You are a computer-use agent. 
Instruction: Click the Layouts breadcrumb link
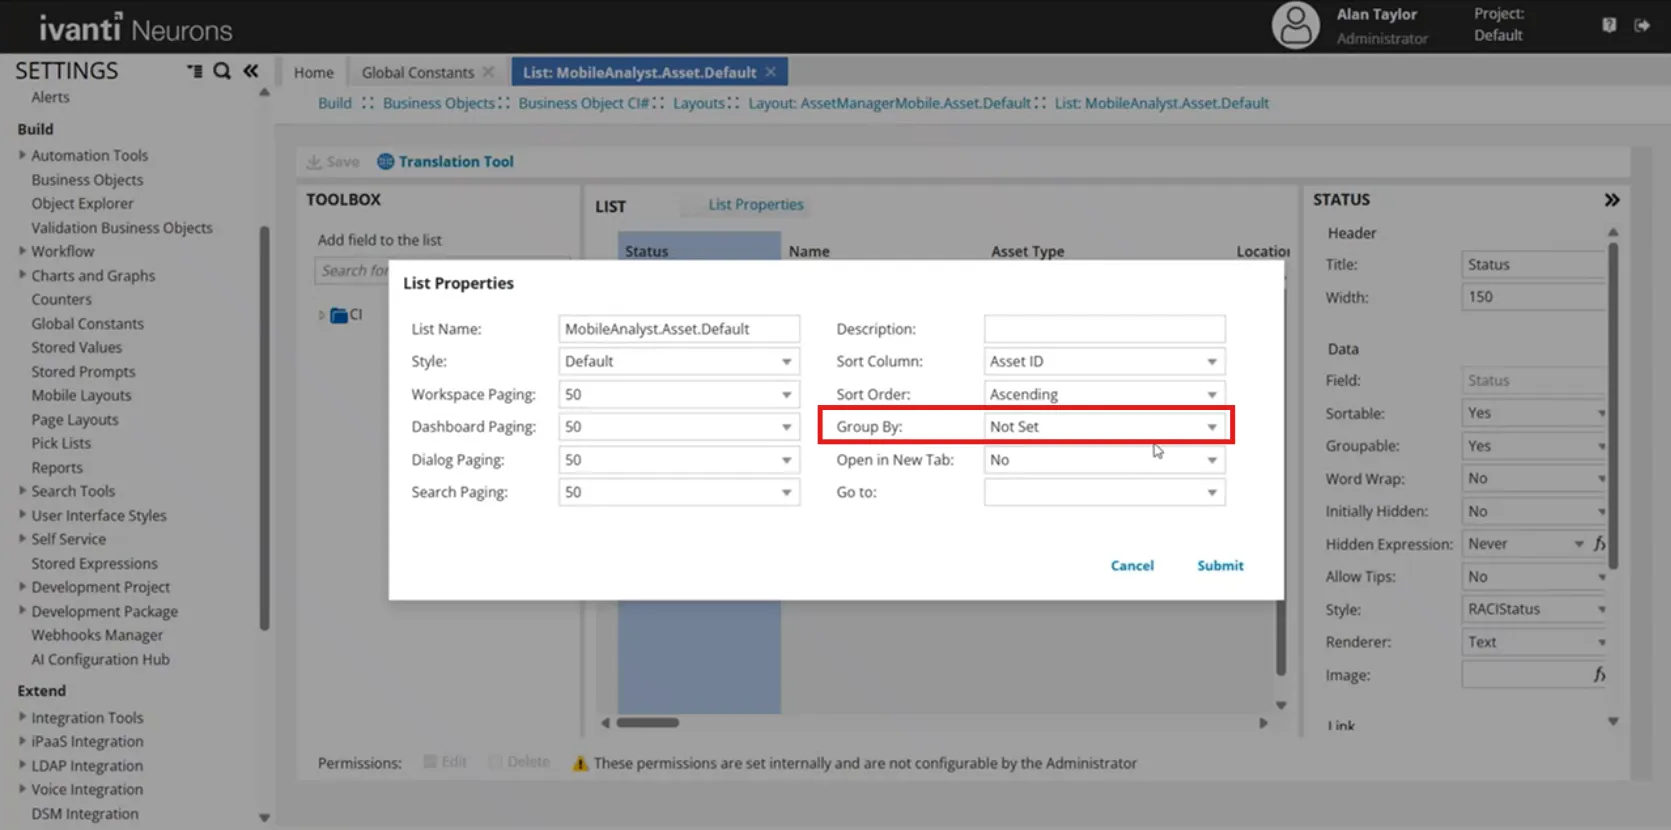(699, 103)
